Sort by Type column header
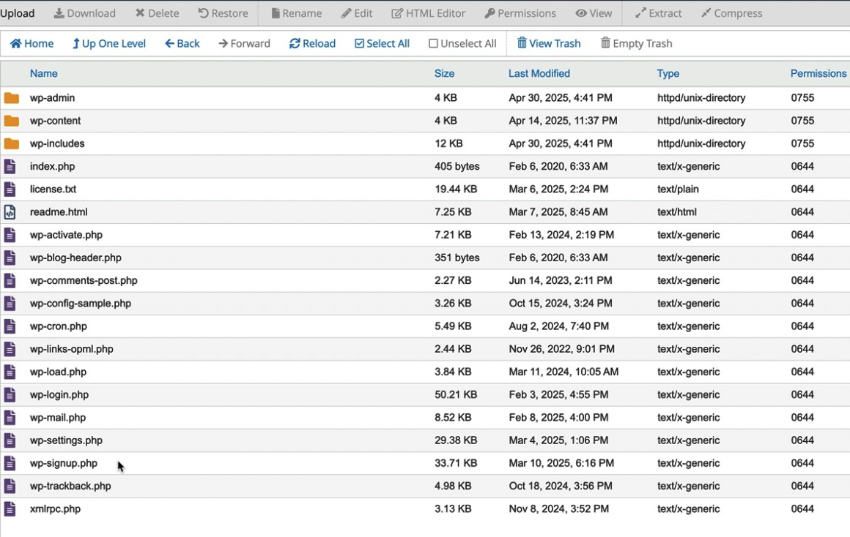The height and width of the screenshot is (537, 850). pyautogui.click(x=668, y=73)
